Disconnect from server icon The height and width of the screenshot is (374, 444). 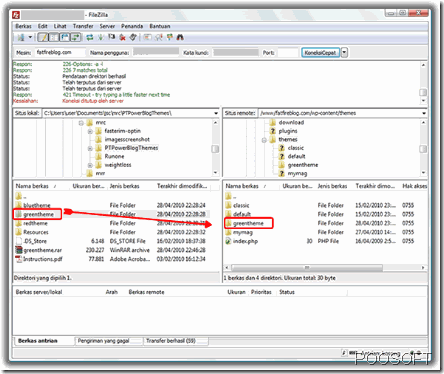[x=123, y=37]
